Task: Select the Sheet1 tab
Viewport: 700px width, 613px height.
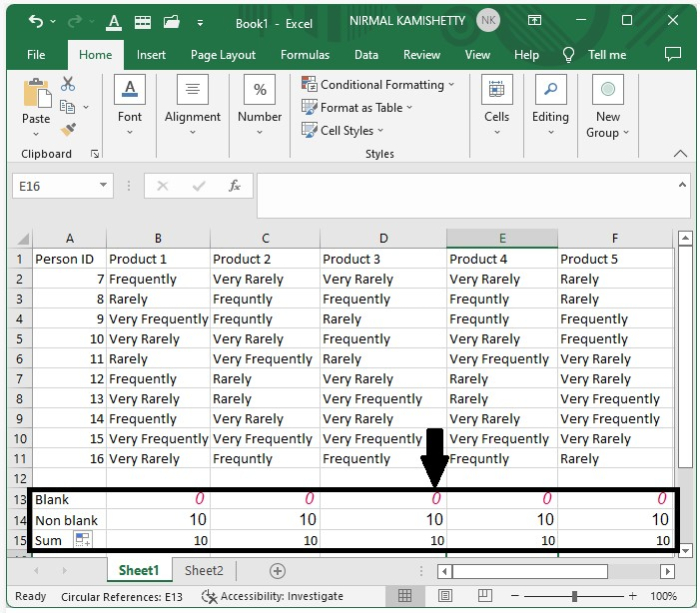Action: [139, 570]
